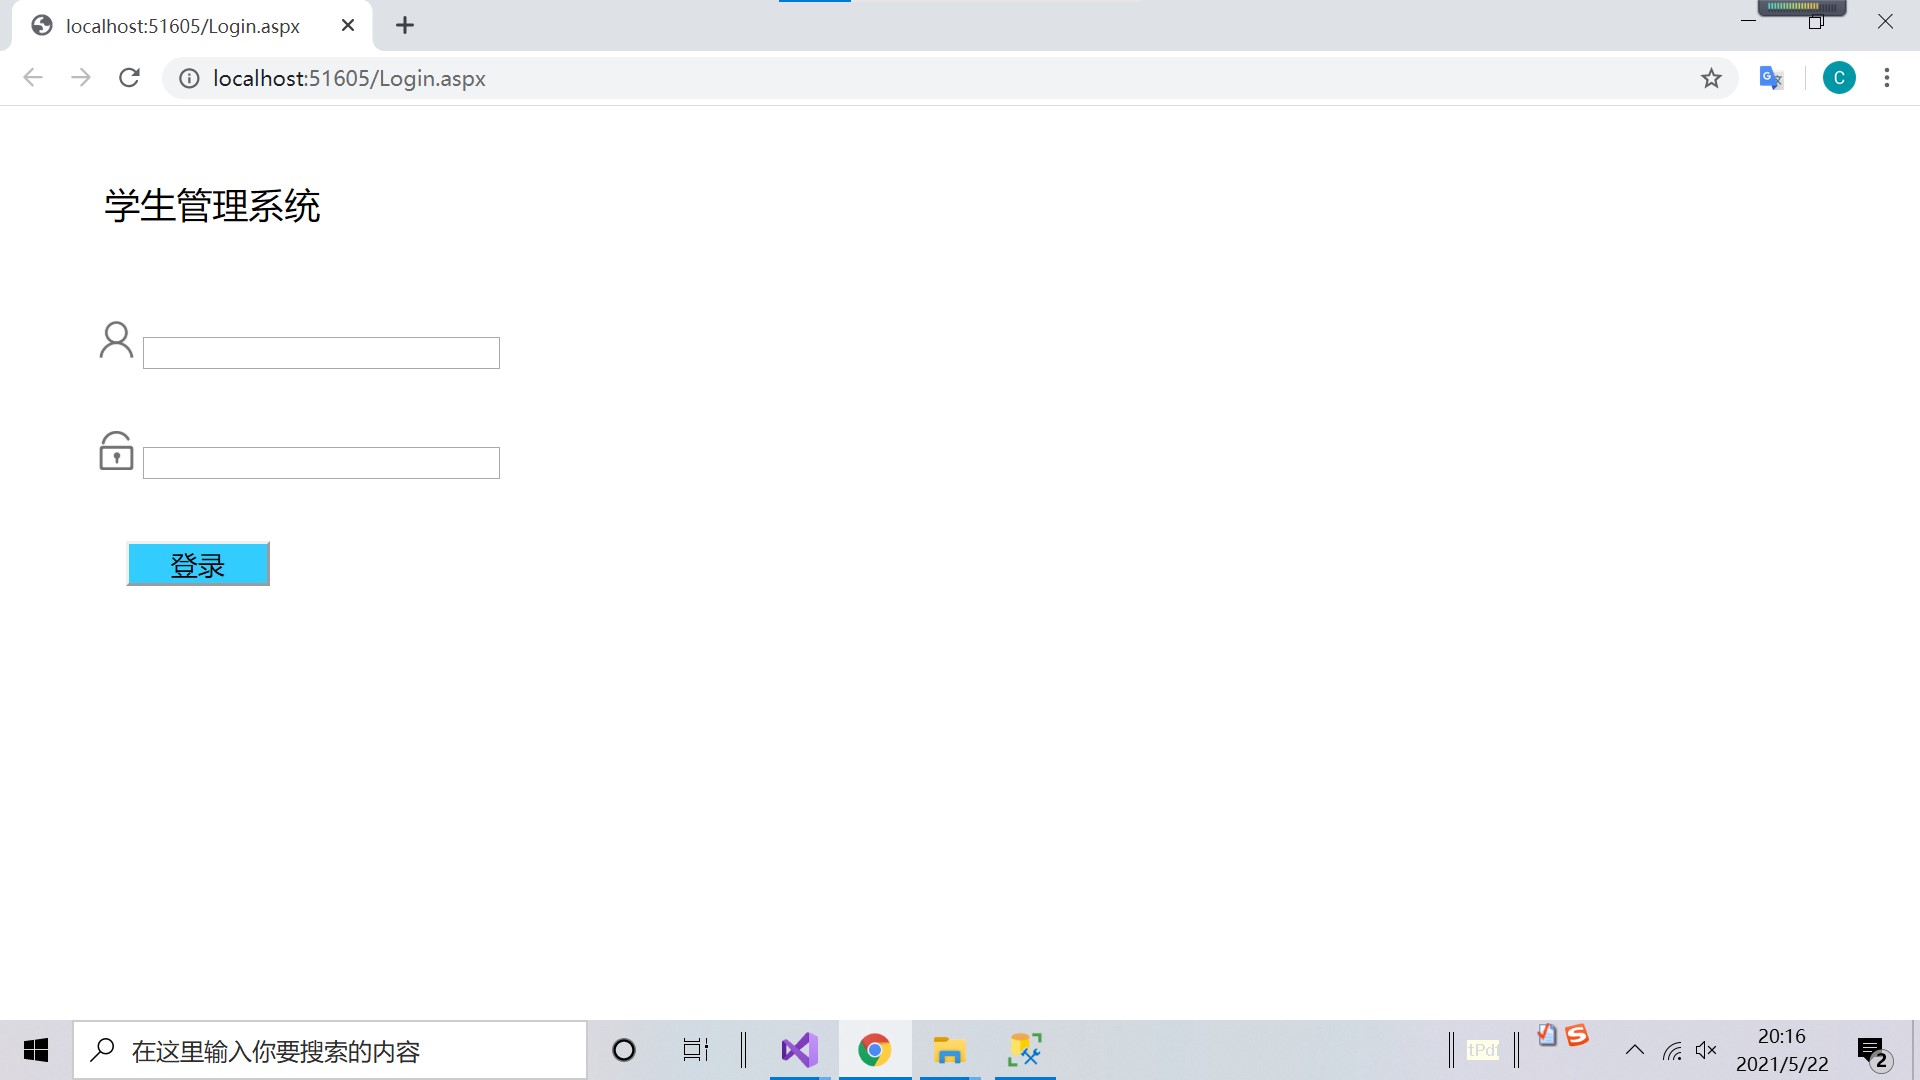Click the Sogou input method tray icon

click(1578, 1035)
